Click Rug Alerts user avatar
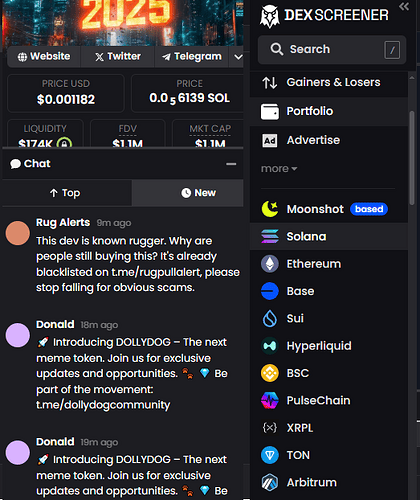The width and height of the screenshot is (420, 500). pos(18,233)
